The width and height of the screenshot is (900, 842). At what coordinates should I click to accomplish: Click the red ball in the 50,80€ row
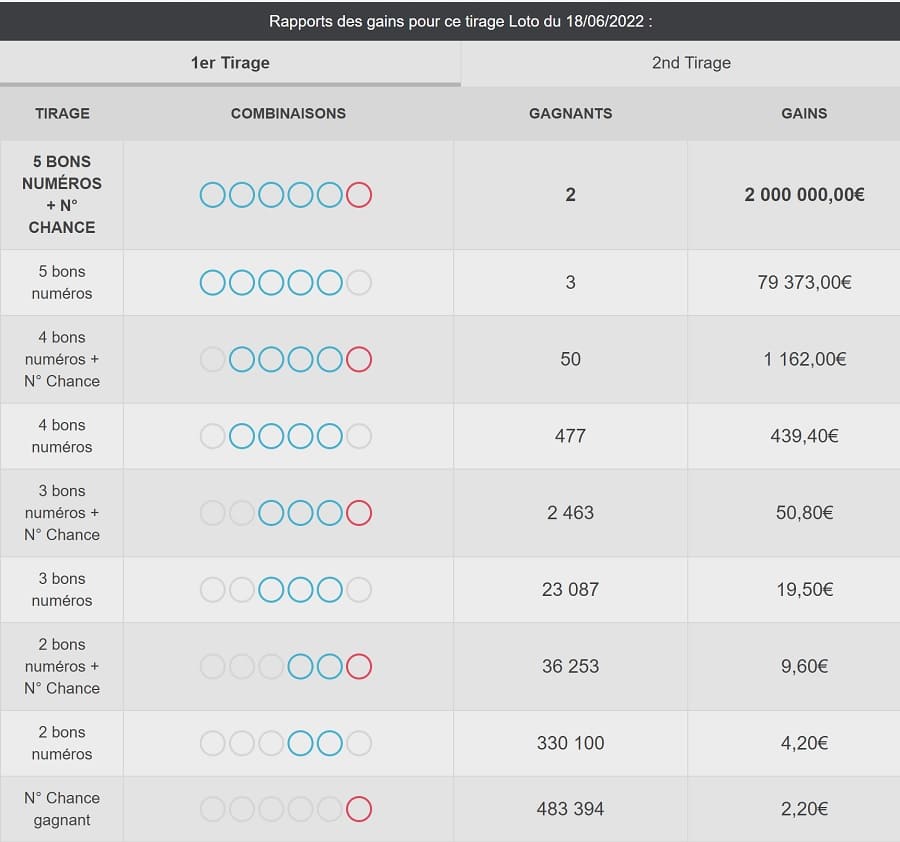(x=359, y=513)
